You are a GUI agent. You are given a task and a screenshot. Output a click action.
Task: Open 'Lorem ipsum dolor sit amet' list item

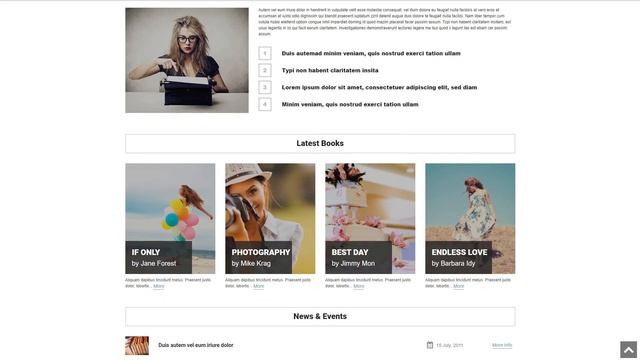coord(379,87)
